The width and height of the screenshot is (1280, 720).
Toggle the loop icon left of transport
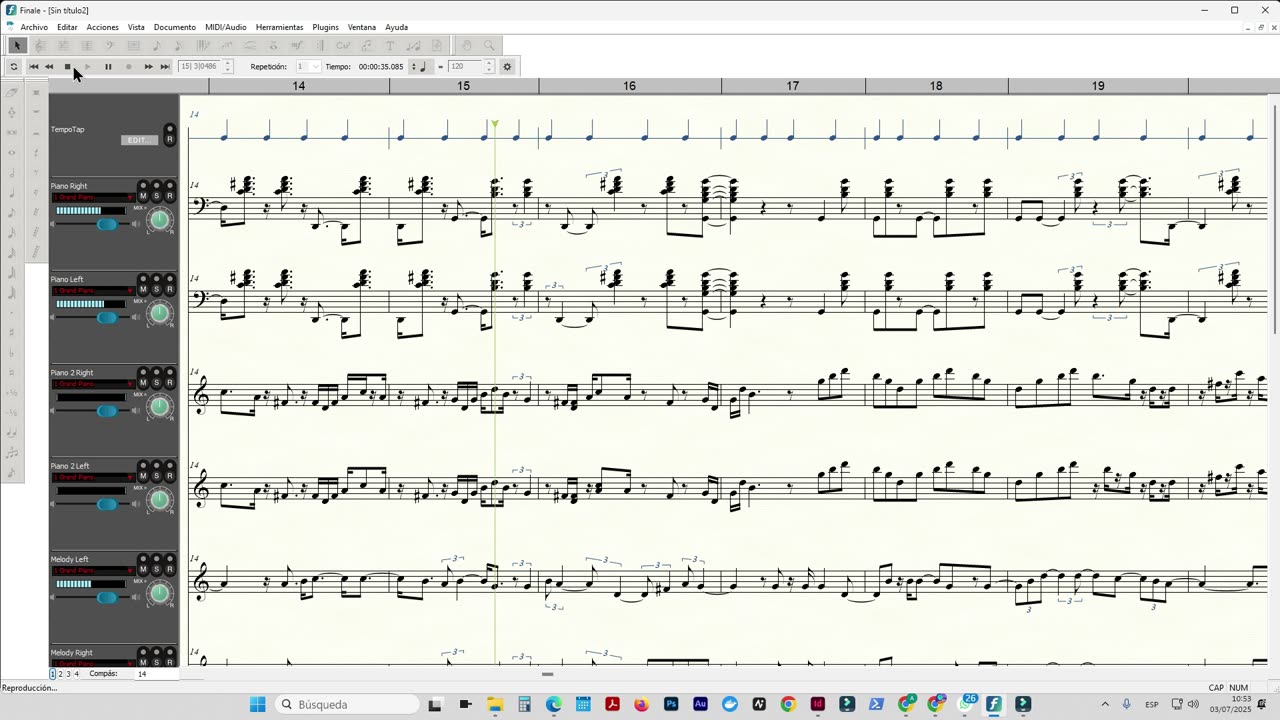tap(14, 67)
